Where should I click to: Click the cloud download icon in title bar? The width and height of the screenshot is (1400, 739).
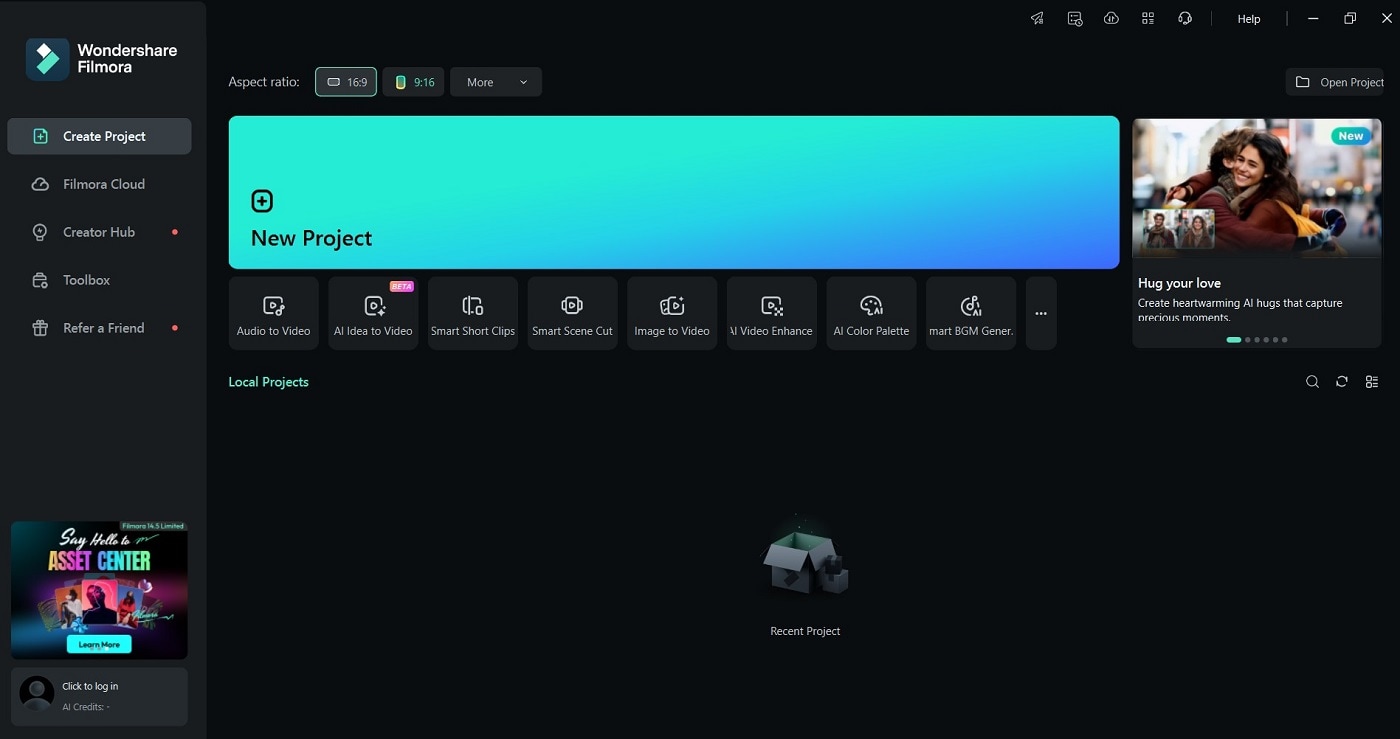[x=1111, y=19]
